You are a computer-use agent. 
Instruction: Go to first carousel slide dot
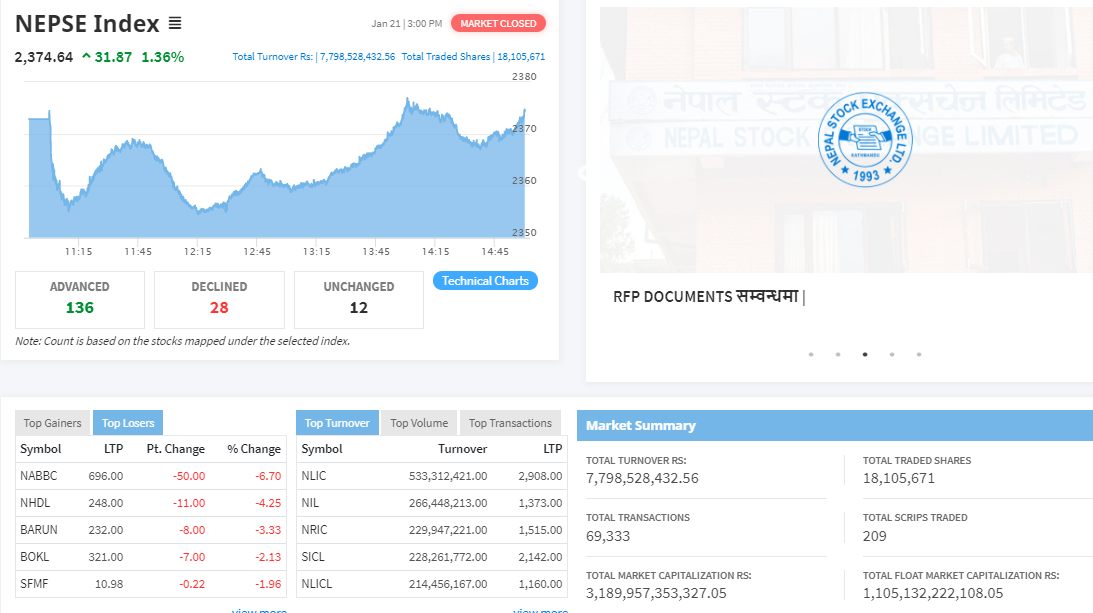click(811, 354)
